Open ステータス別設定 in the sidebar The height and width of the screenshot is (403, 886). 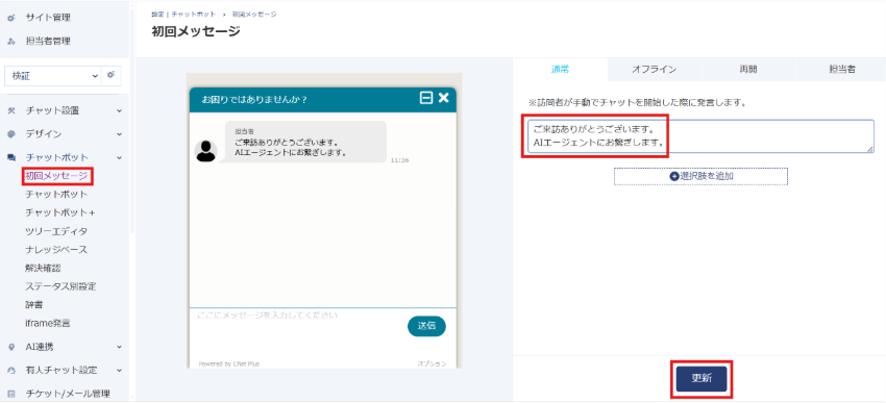point(60,287)
